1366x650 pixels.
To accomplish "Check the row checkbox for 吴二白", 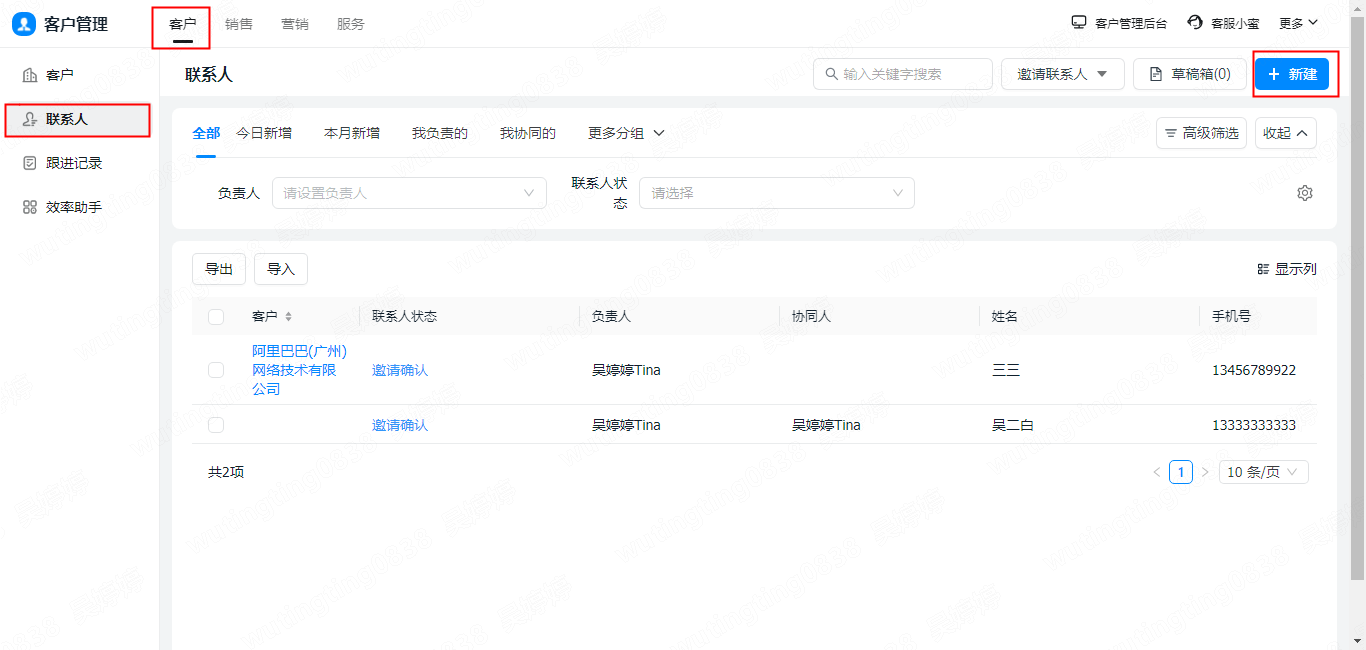I will pos(216,425).
